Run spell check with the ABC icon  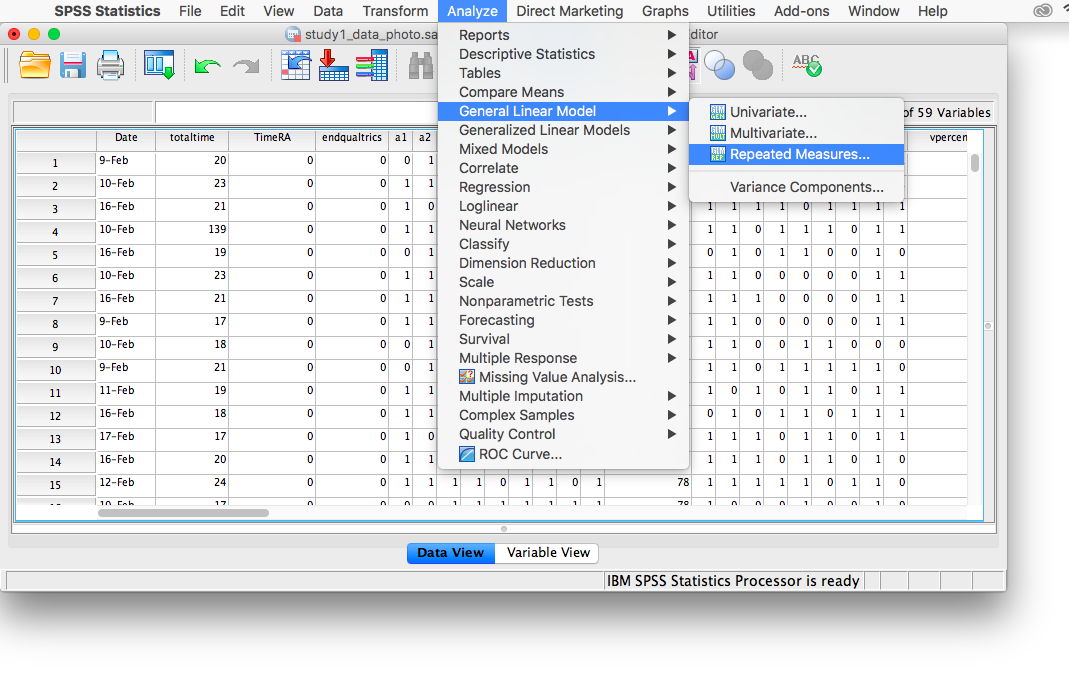[x=807, y=65]
